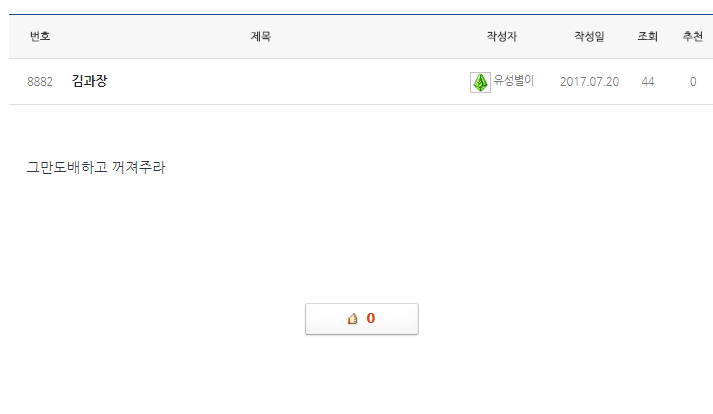Click post number 8882

(x=40, y=82)
